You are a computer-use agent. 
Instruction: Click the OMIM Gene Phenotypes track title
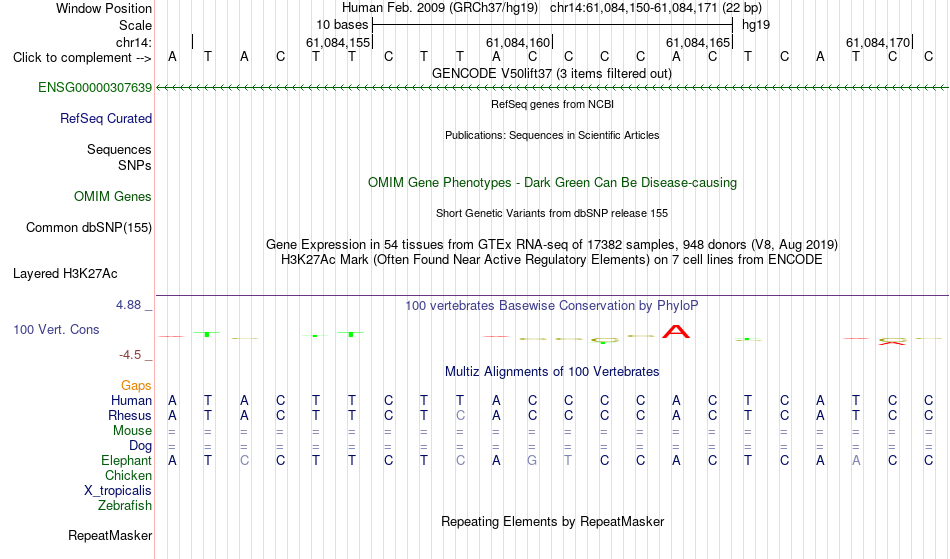(x=552, y=183)
